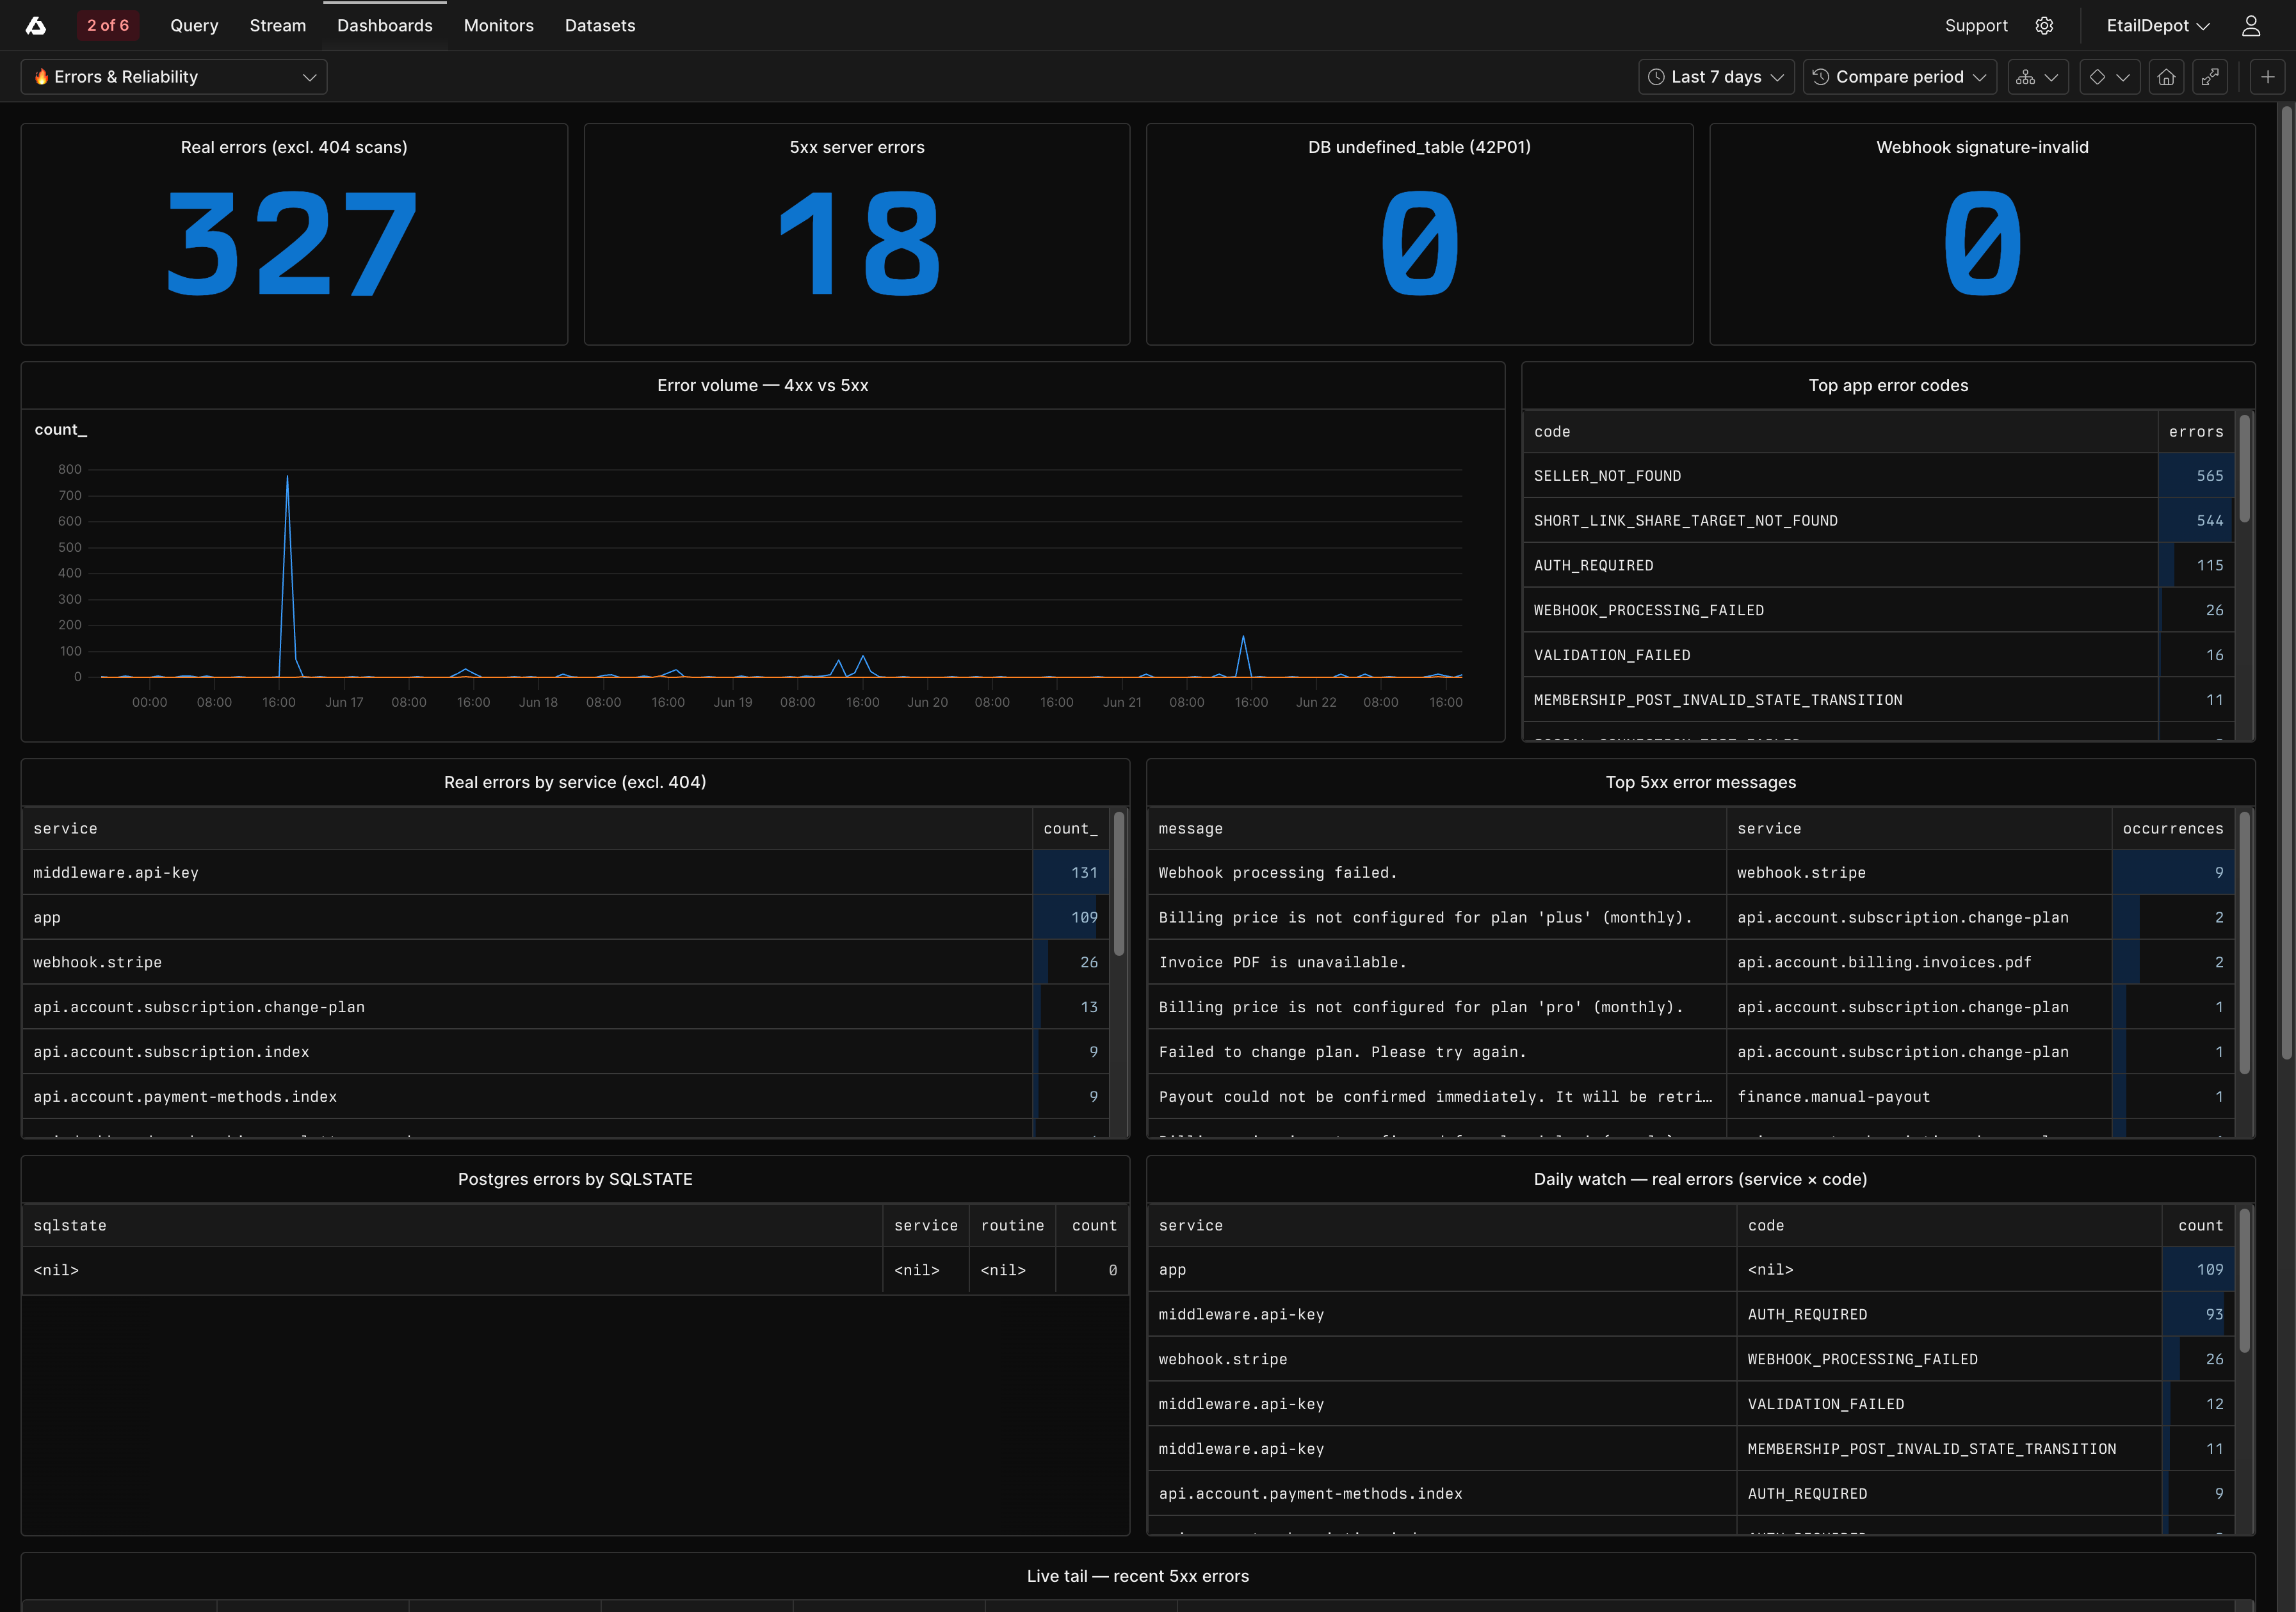
Task: Click webhook.stripe in Real errors by service
Action: click(x=97, y=962)
